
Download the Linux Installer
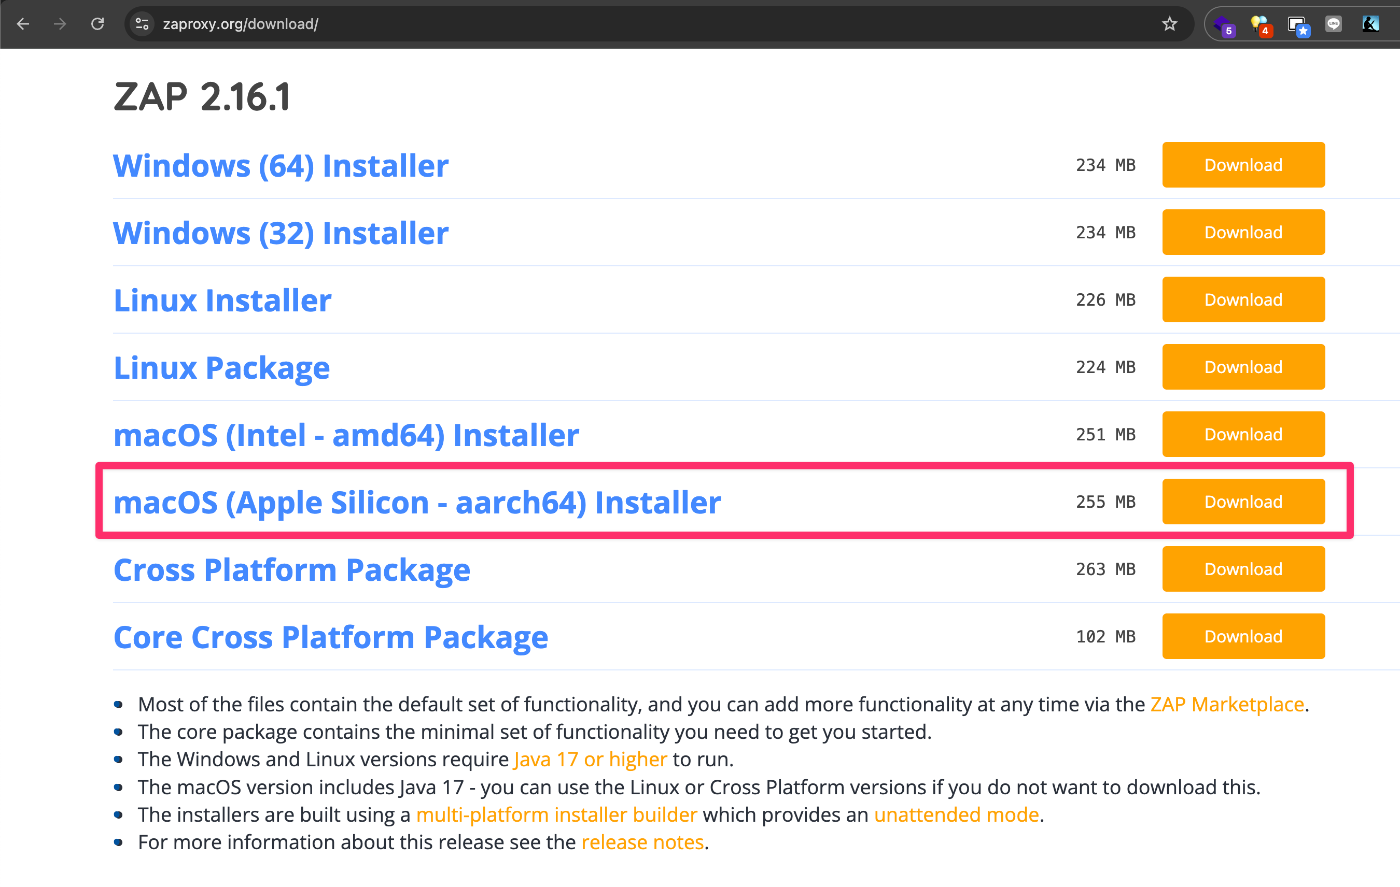tap(1243, 300)
